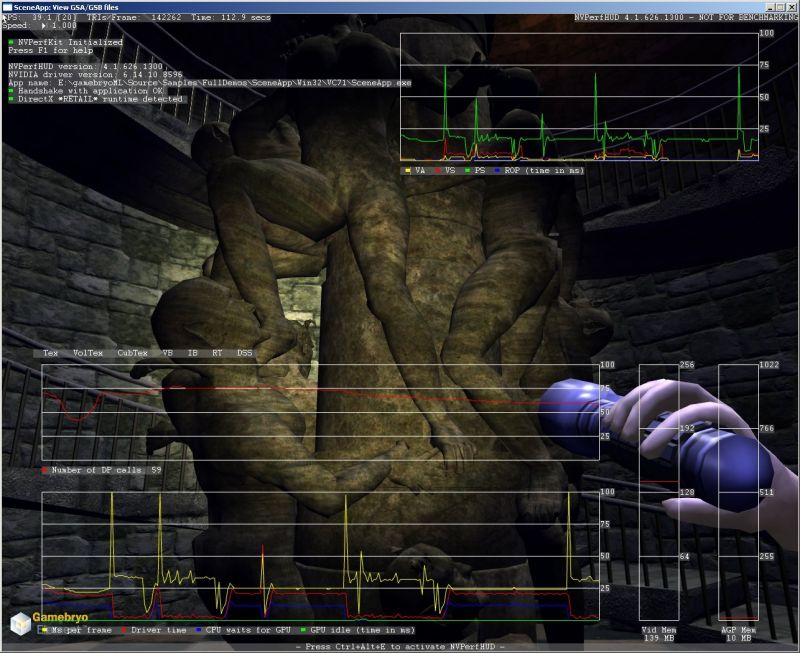Image resolution: width=800 pixels, height=653 pixels.
Task: Click the 511 scale label on AGP Mem
Action: tap(767, 492)
